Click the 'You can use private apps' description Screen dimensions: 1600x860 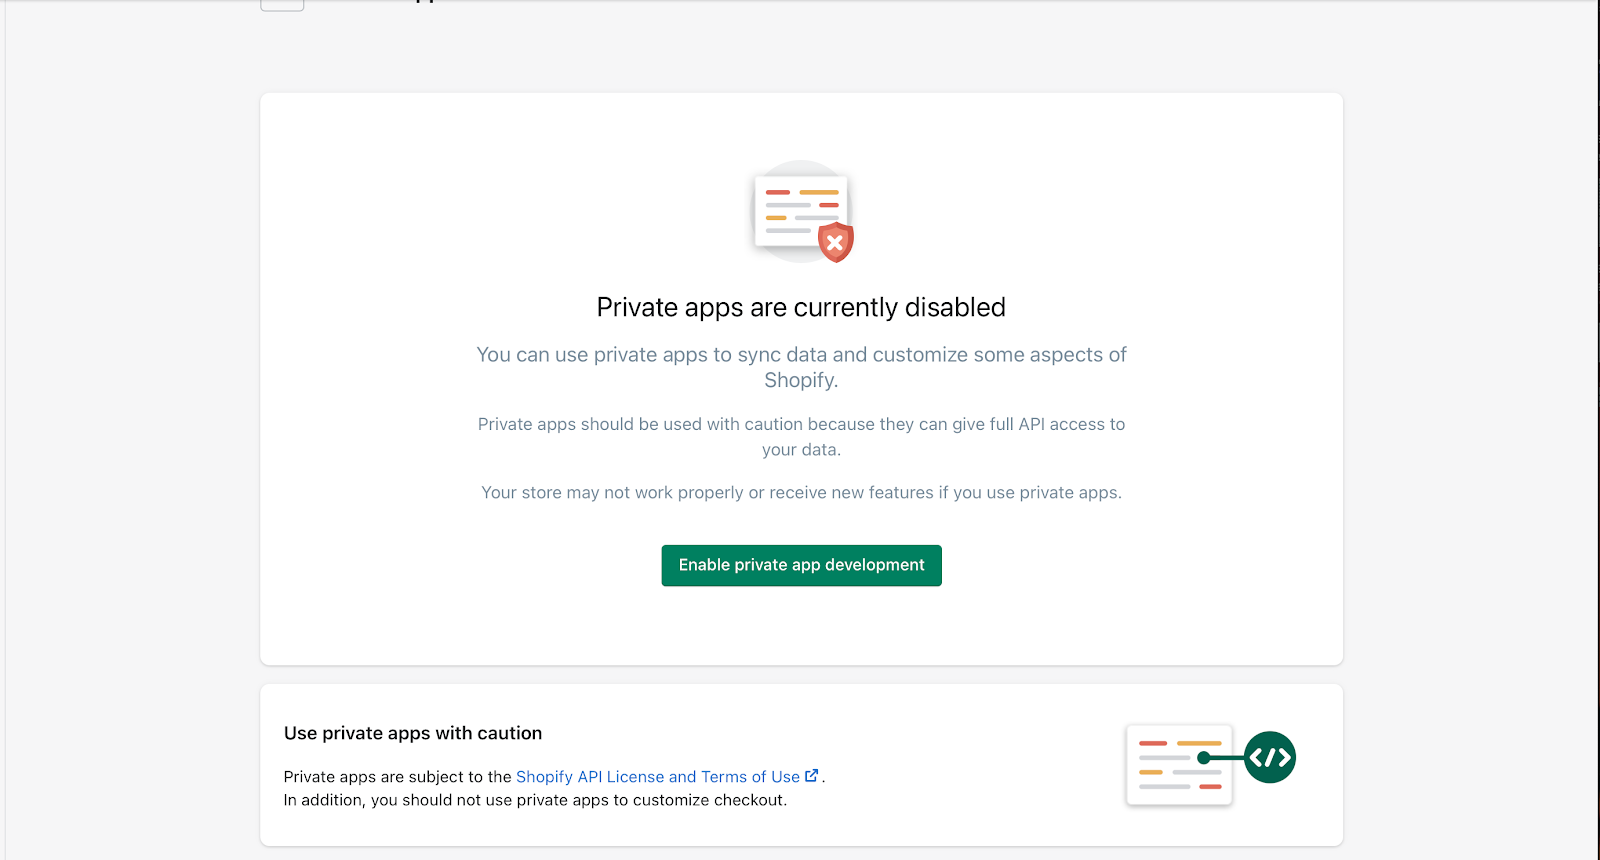pyautogui.click(x=801, y=355)
